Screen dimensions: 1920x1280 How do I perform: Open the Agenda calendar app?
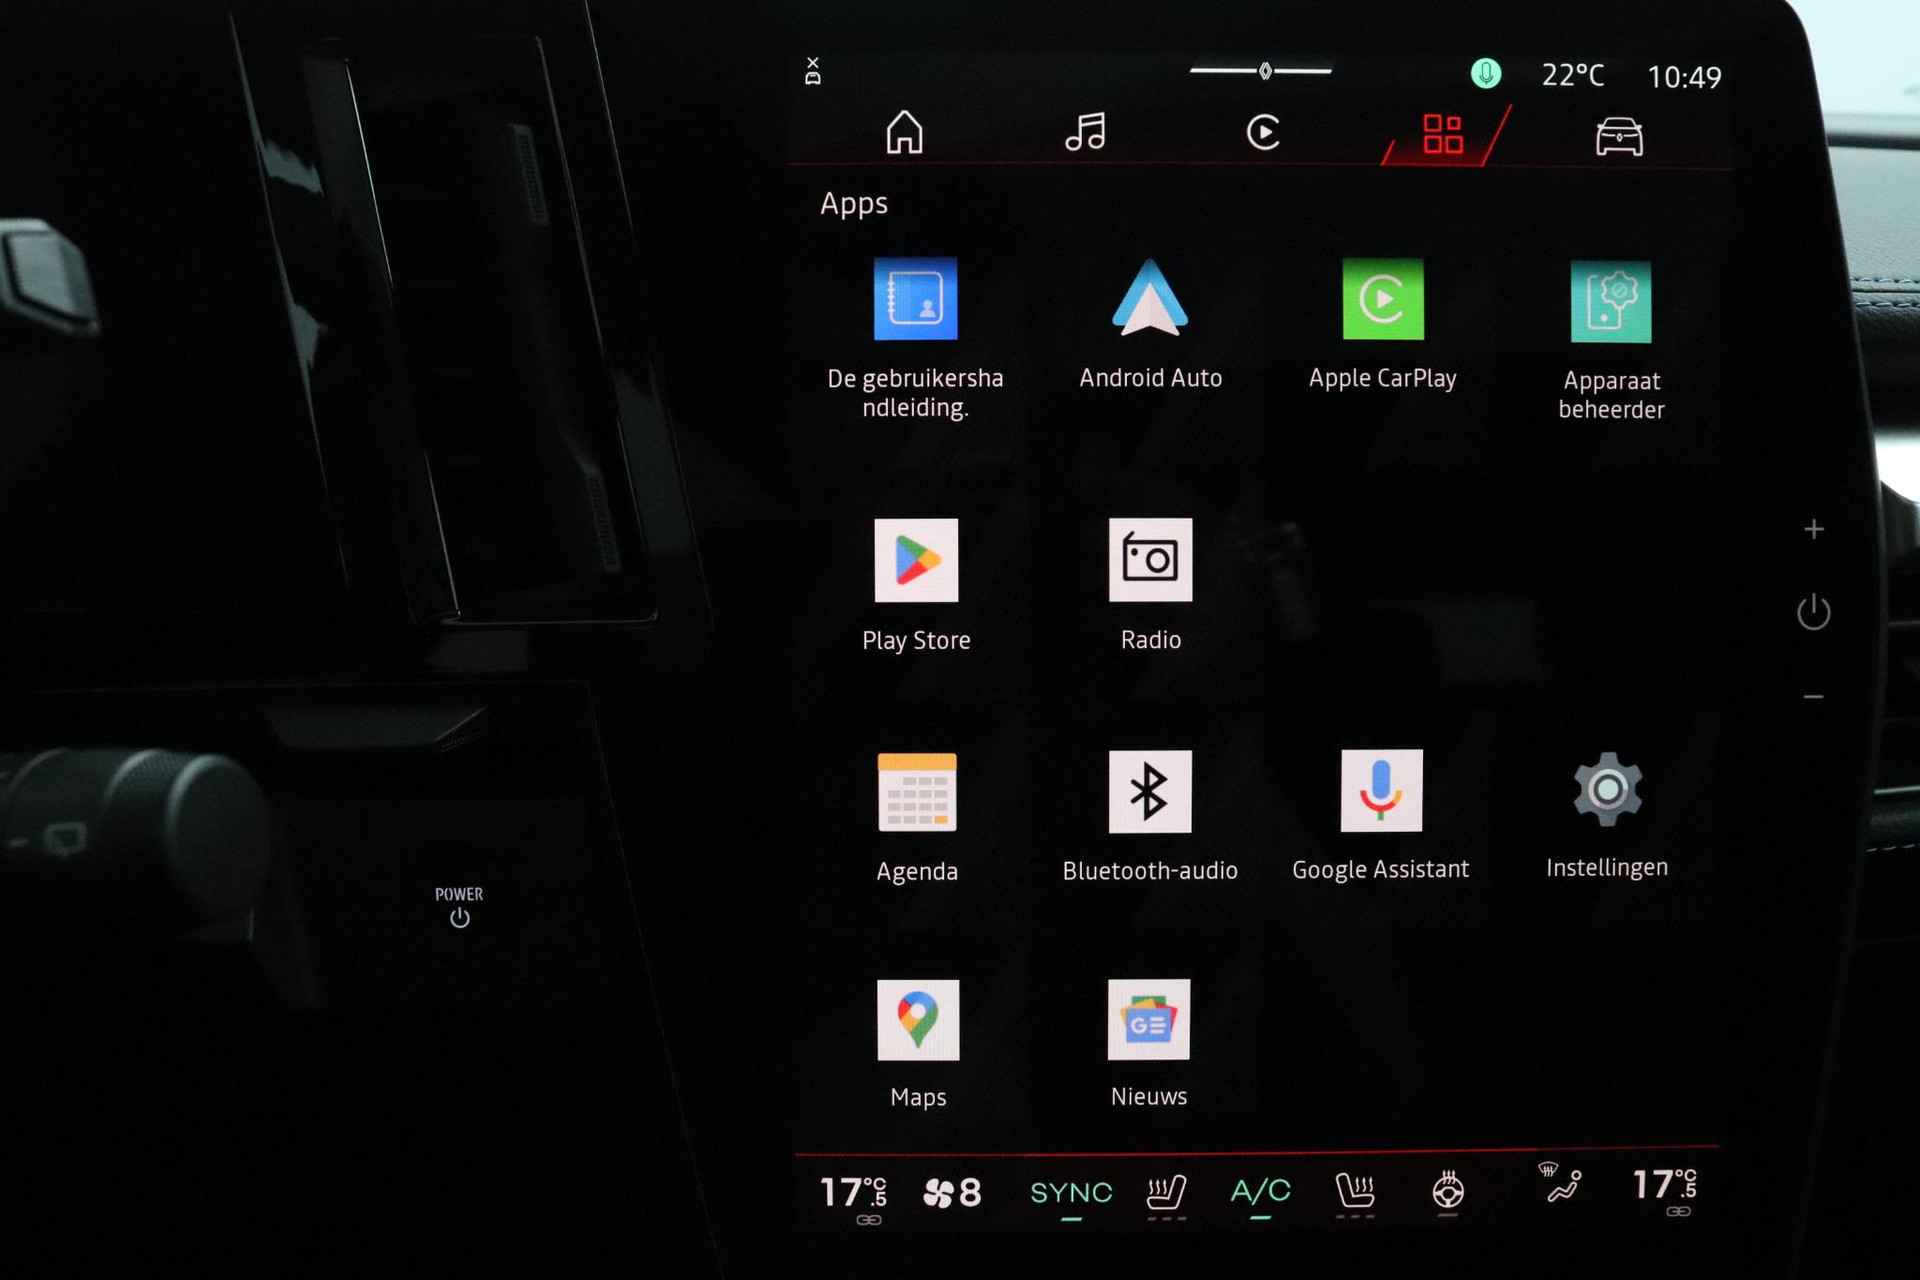[917, 792]
